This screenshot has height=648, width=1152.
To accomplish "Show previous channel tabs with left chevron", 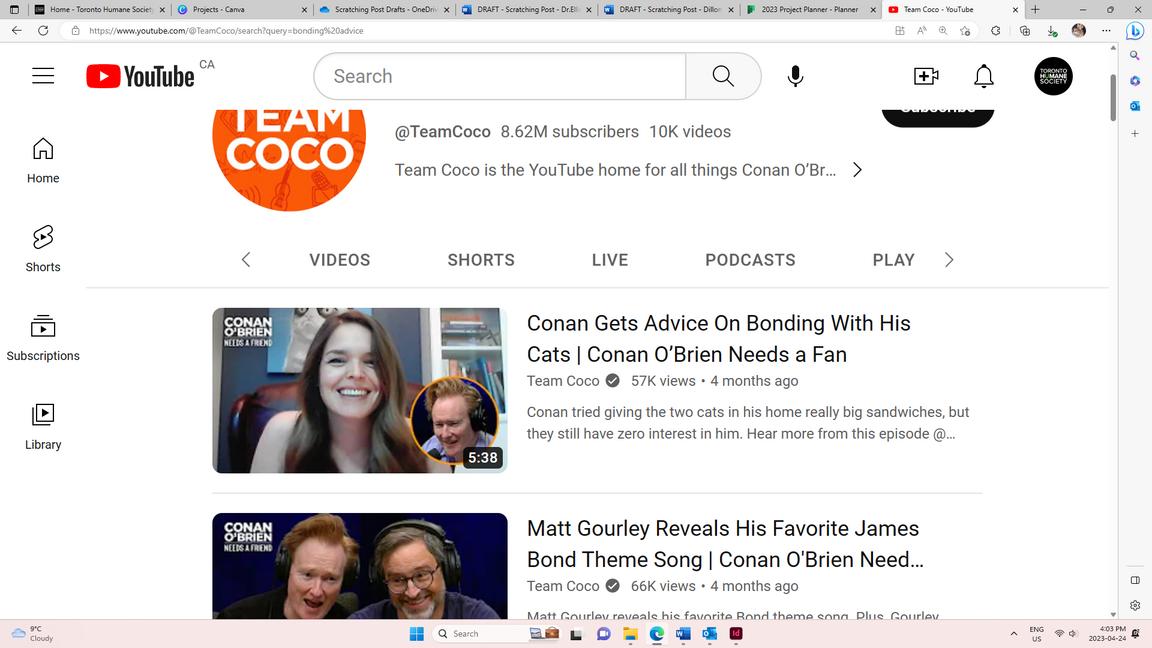I will [246, 259].
